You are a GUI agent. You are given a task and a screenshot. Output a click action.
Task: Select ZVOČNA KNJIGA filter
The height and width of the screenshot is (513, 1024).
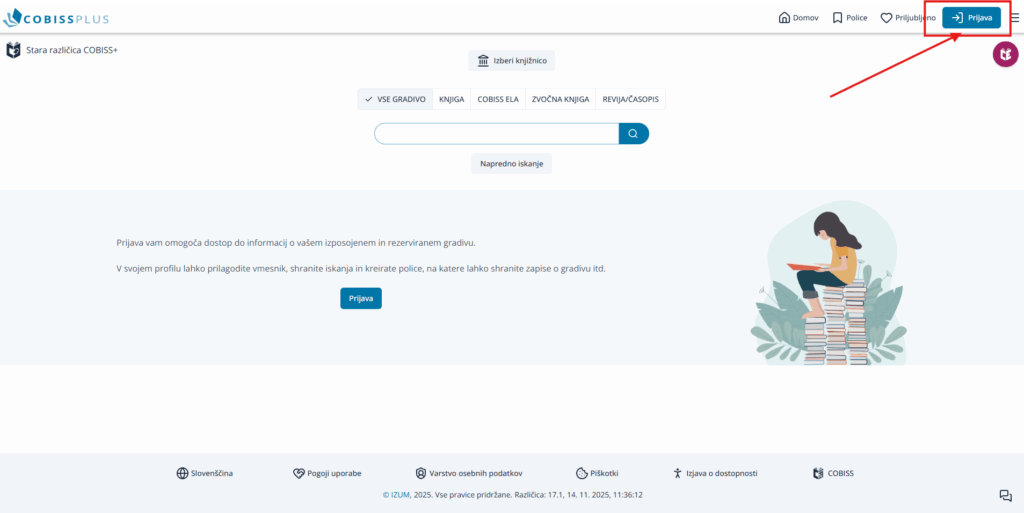point(559,99)
